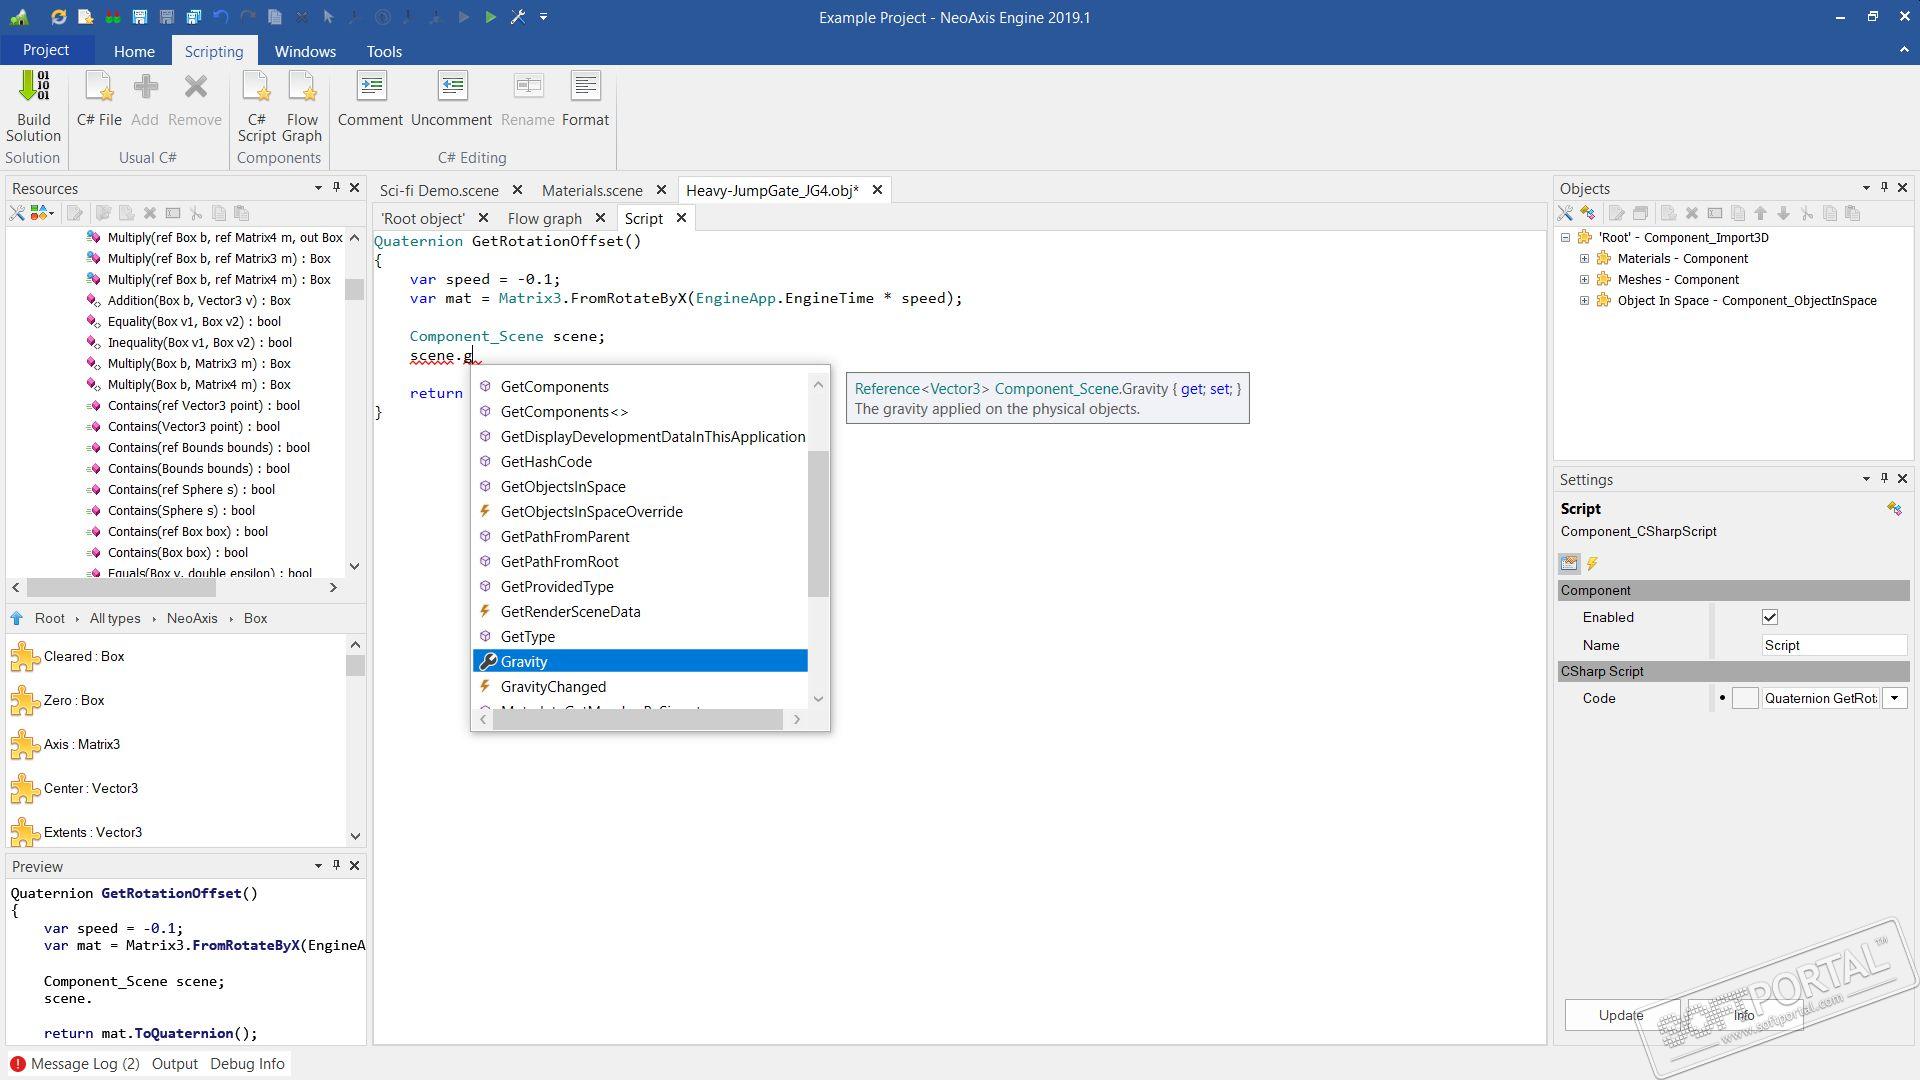Add a Flow Graph component
Image resolution: width=1920 pixels, height=1080 pixels.
coord(301,105)
